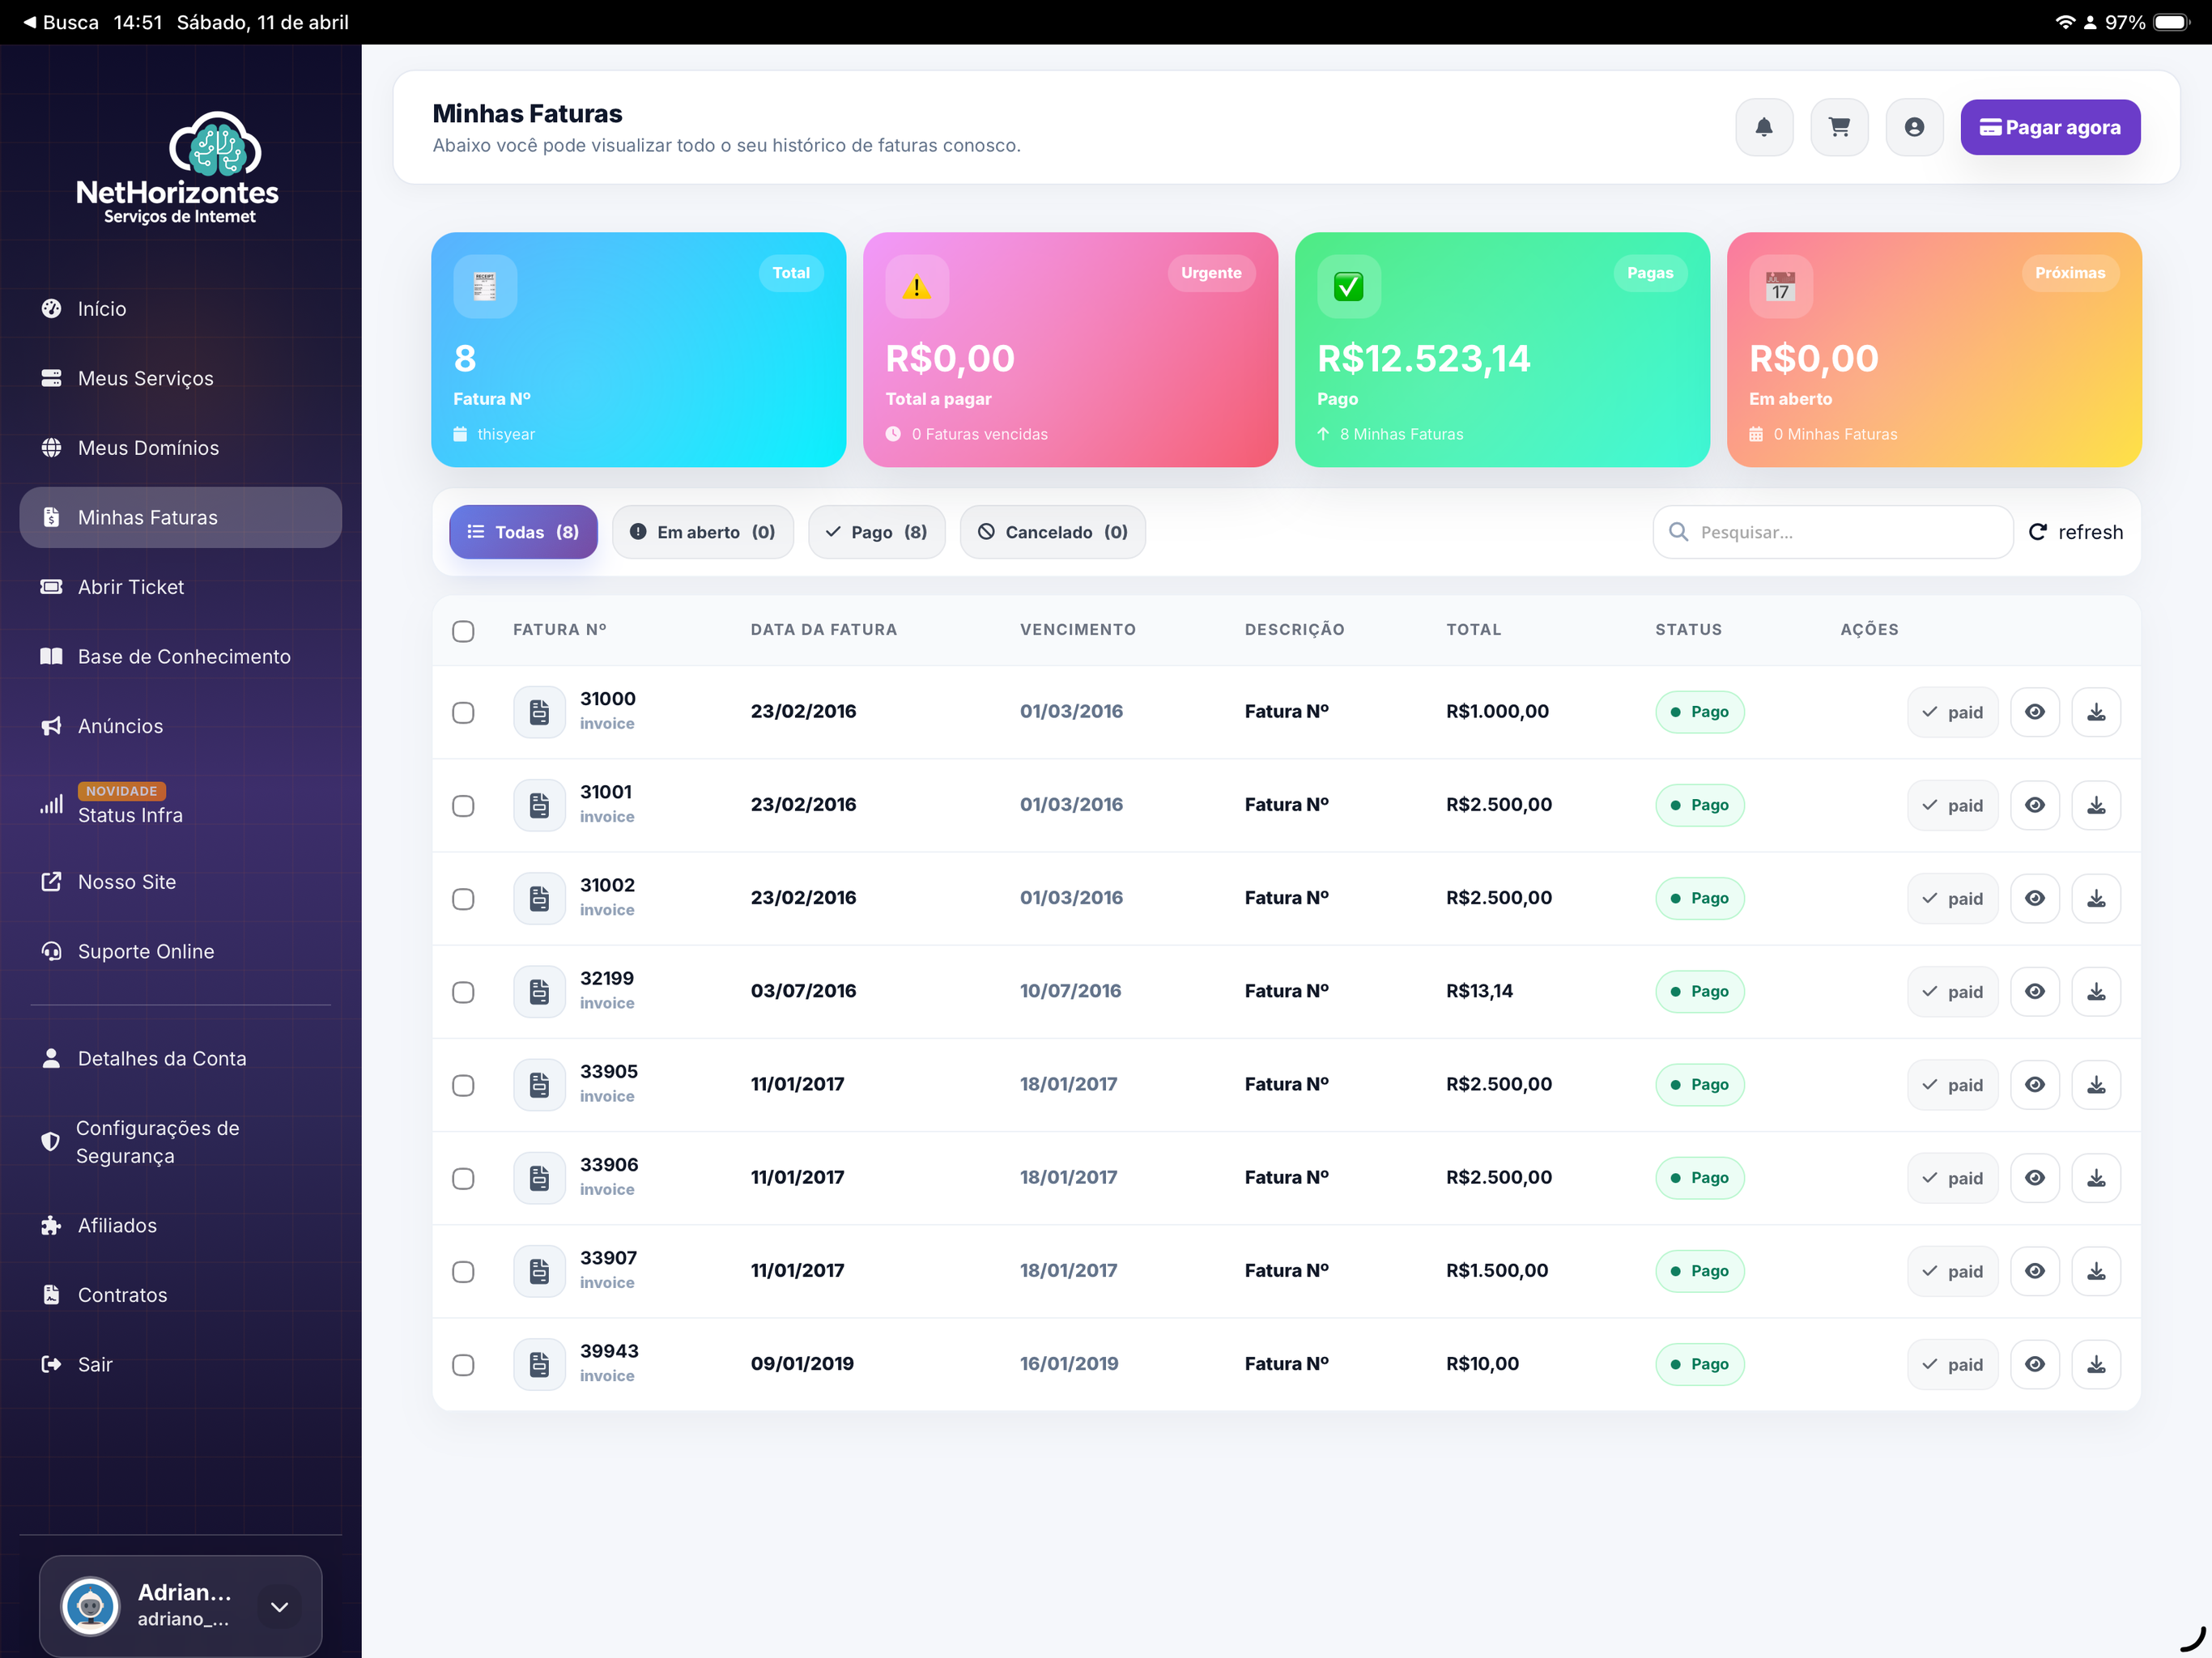The width and height of the screenshot is (2212, 1658).
Task: Download invoice 33906
Action: [x=2096, y=1178]
